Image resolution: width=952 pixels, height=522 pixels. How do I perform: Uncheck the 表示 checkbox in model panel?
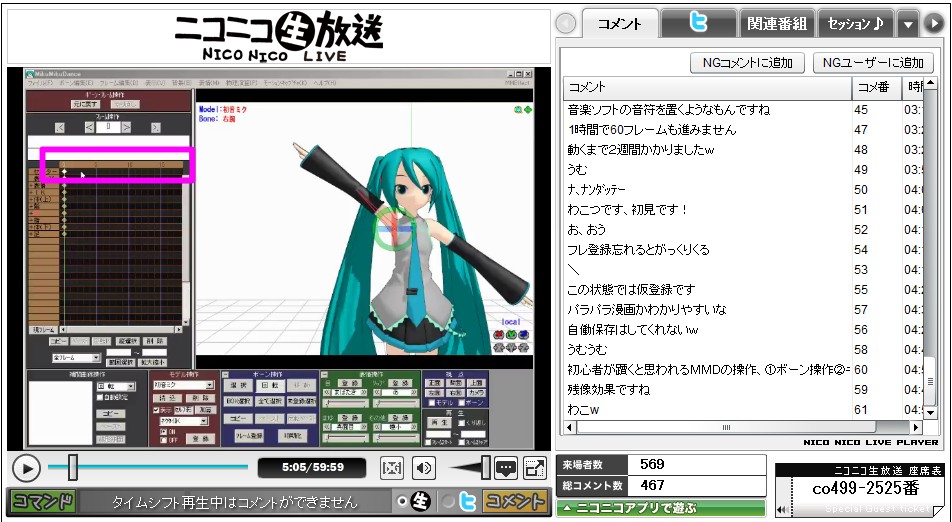tap(156, 410)
